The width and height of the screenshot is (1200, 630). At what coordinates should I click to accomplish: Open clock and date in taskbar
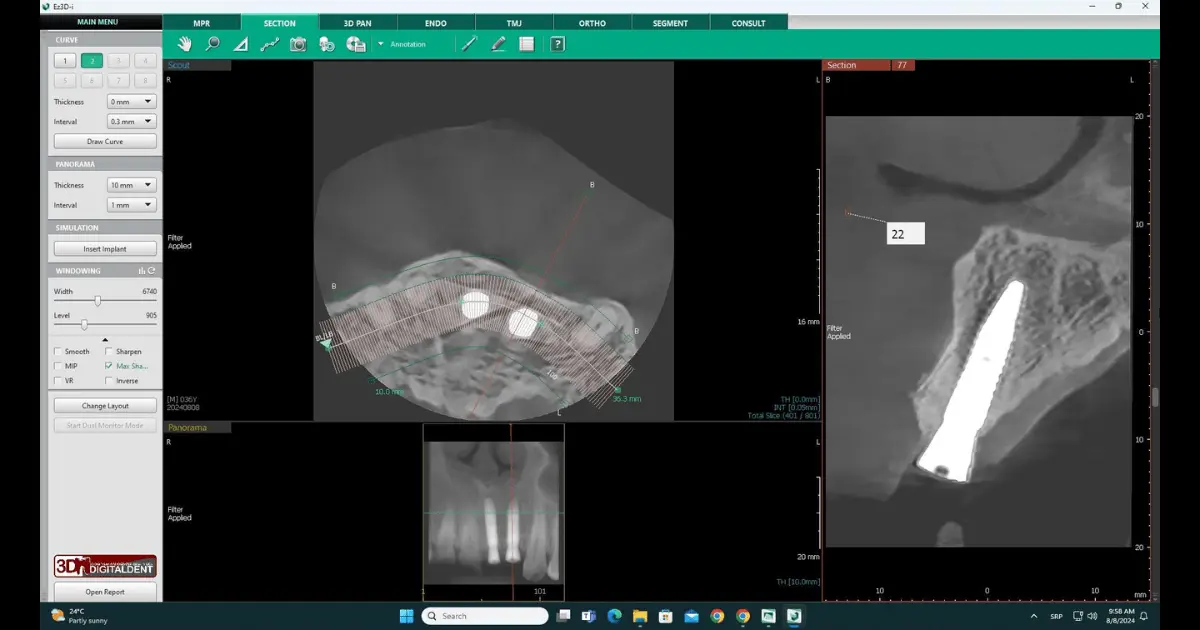click(x=1120, y=616)
